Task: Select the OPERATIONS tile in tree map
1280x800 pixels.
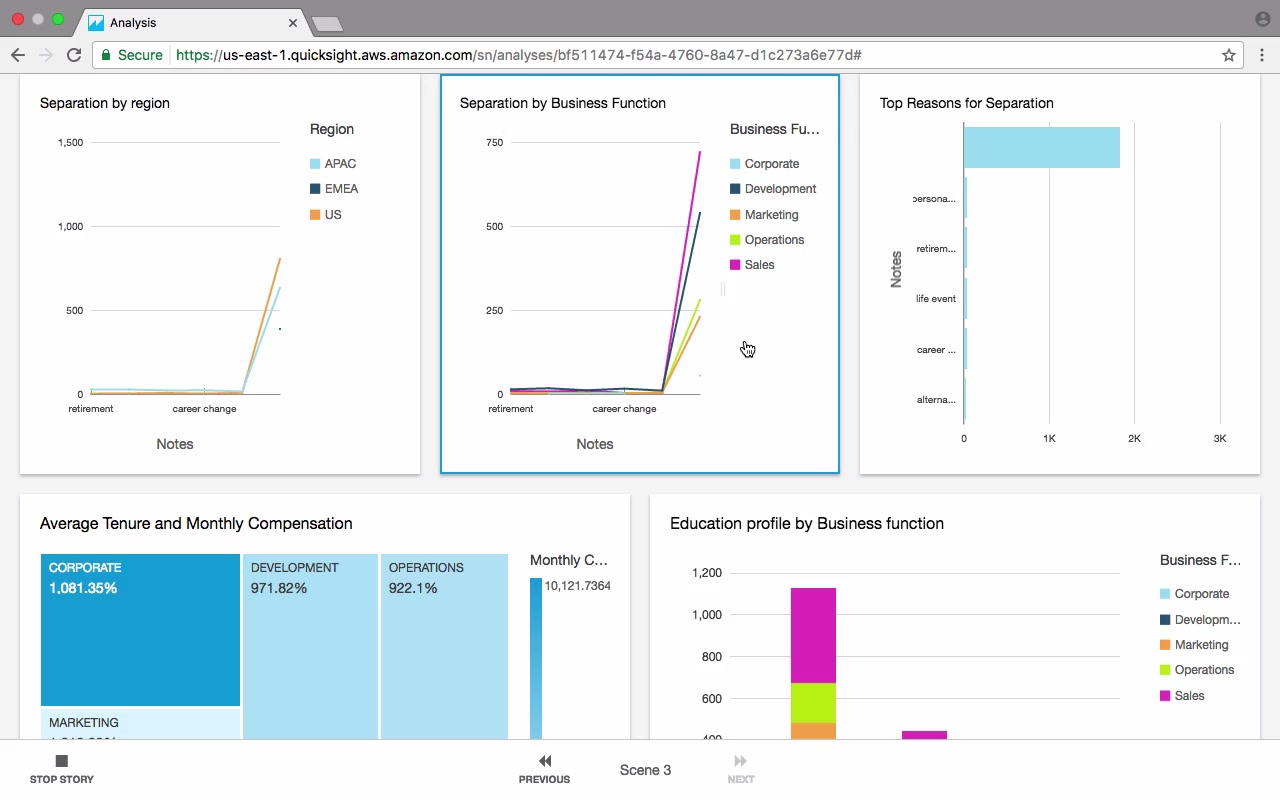Action: coord(444,647)
